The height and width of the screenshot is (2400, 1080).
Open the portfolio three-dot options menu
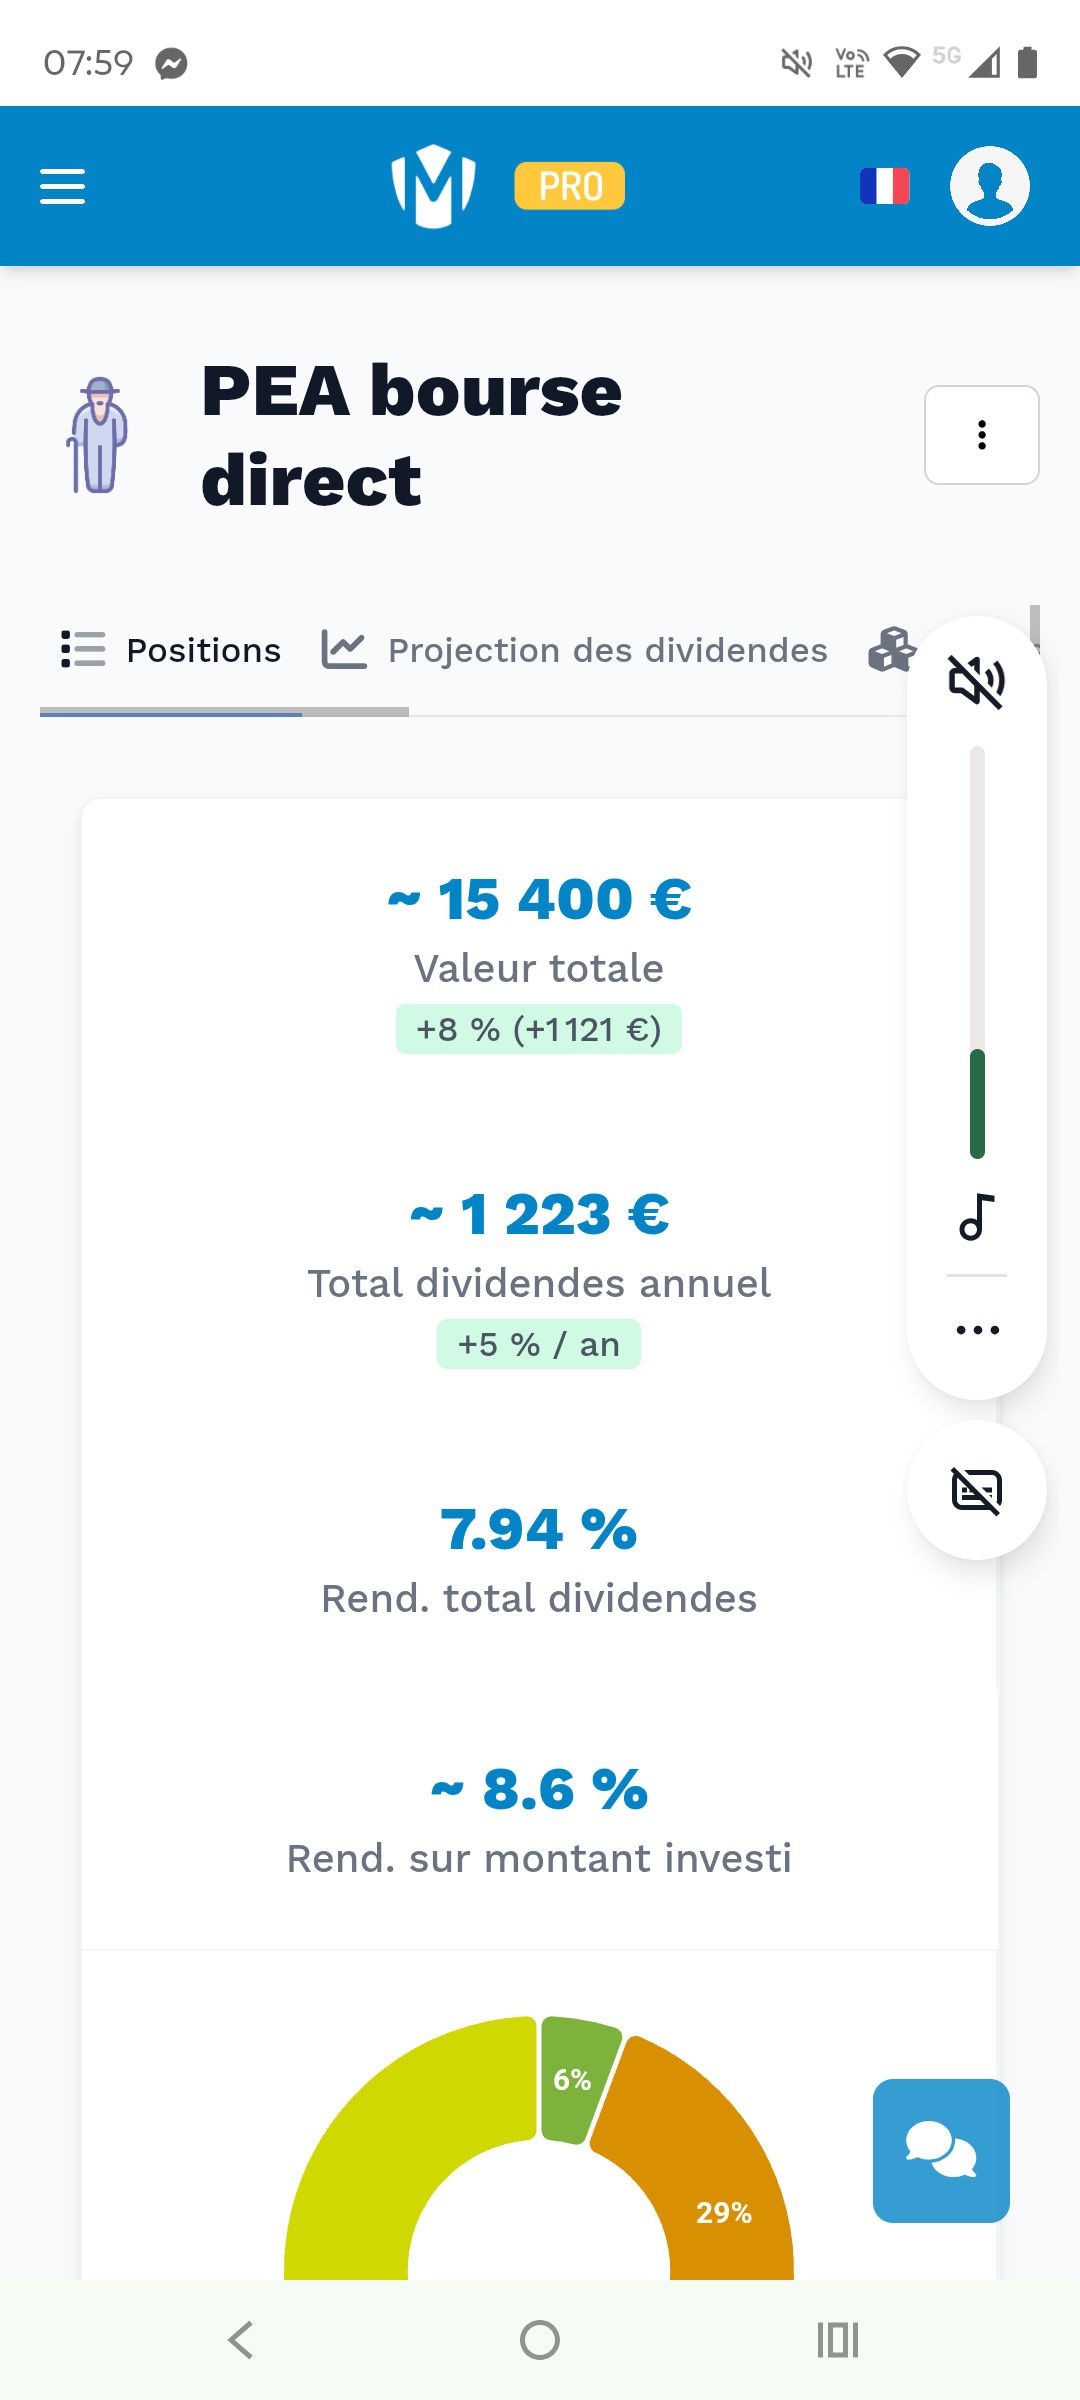tap(981, 435)
